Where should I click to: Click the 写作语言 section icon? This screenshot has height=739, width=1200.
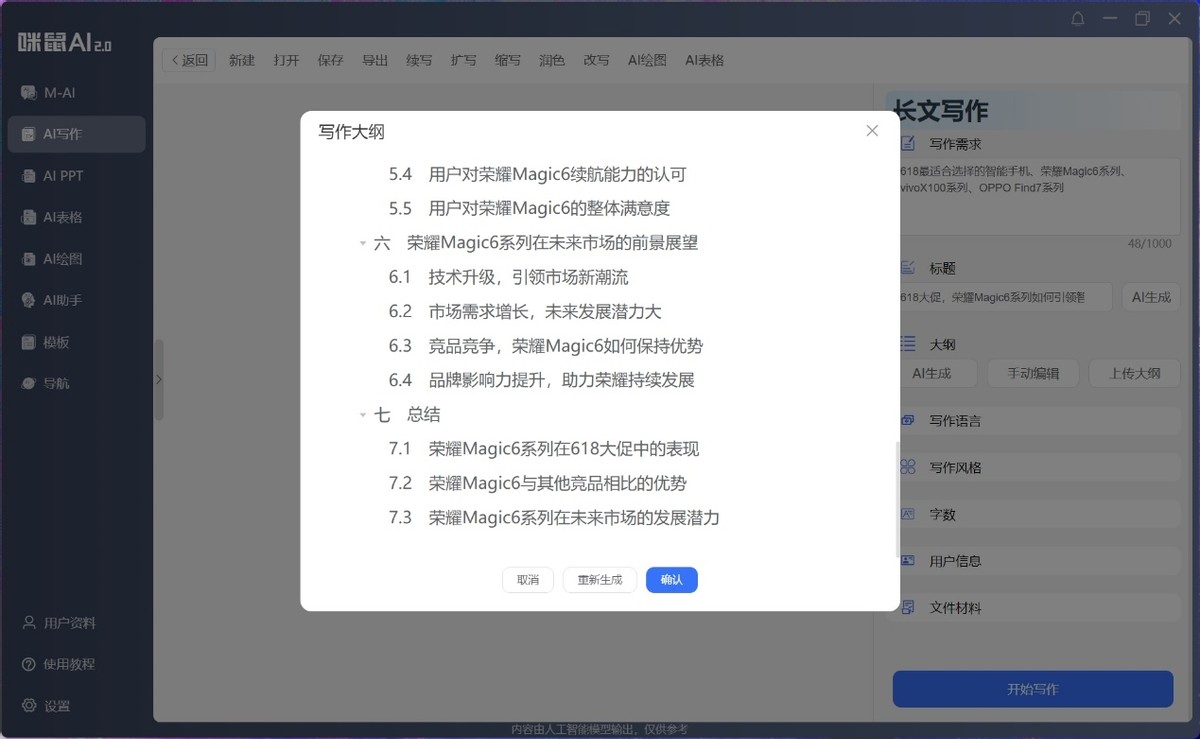(x=907, y=421)
